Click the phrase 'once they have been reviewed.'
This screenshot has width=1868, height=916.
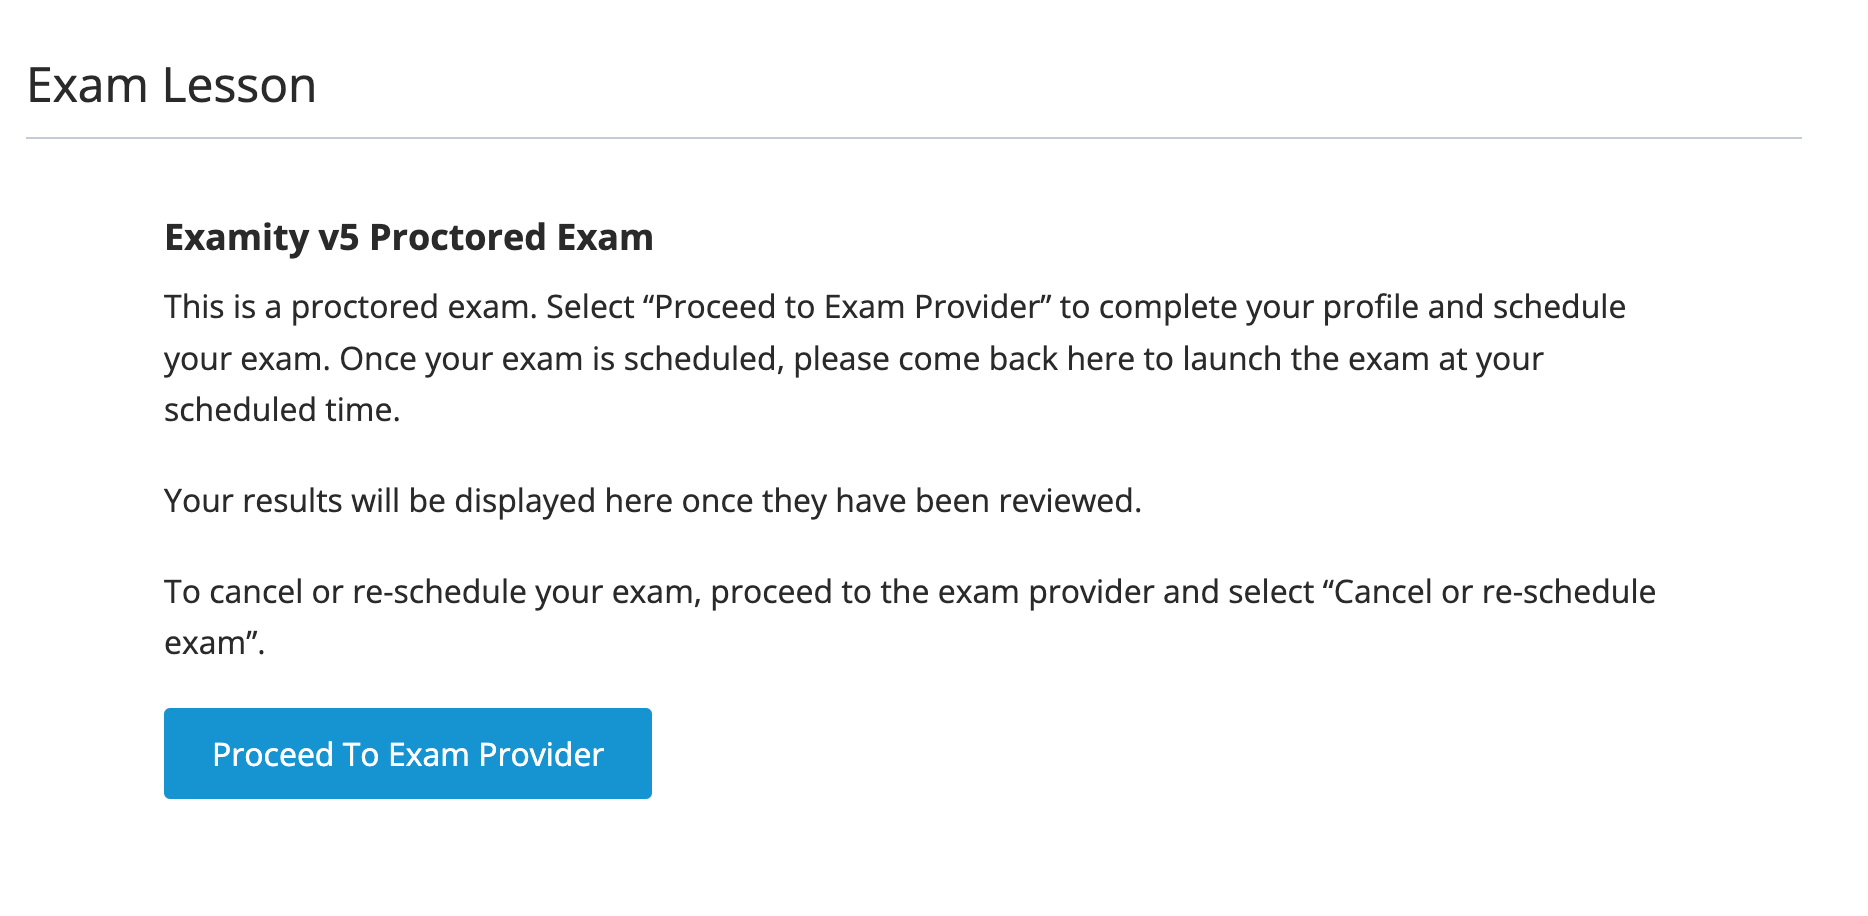[911, 500]
